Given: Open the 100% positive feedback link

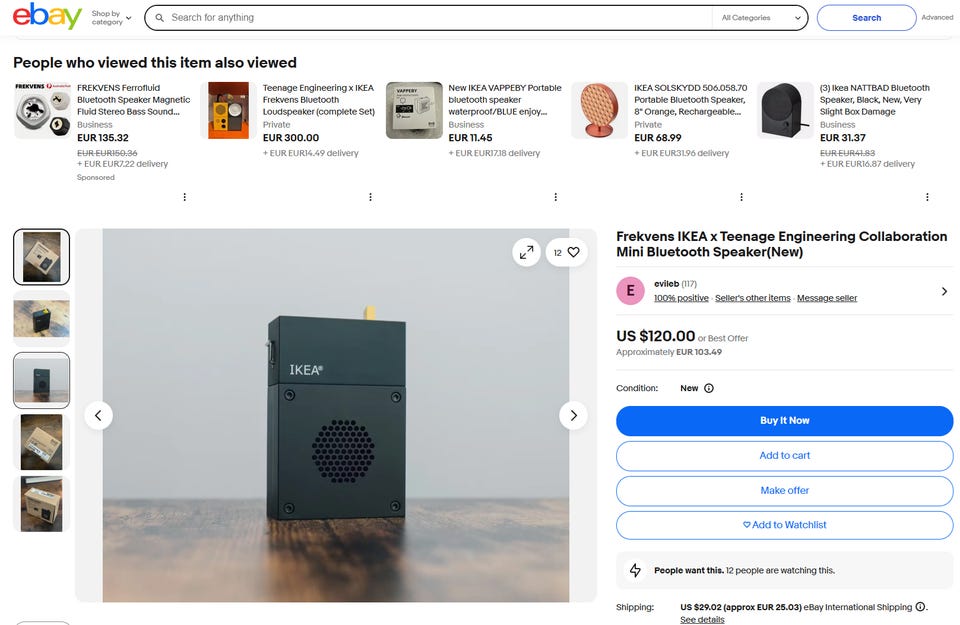Looking at the screenshot, I should click(x=681, y=298).
